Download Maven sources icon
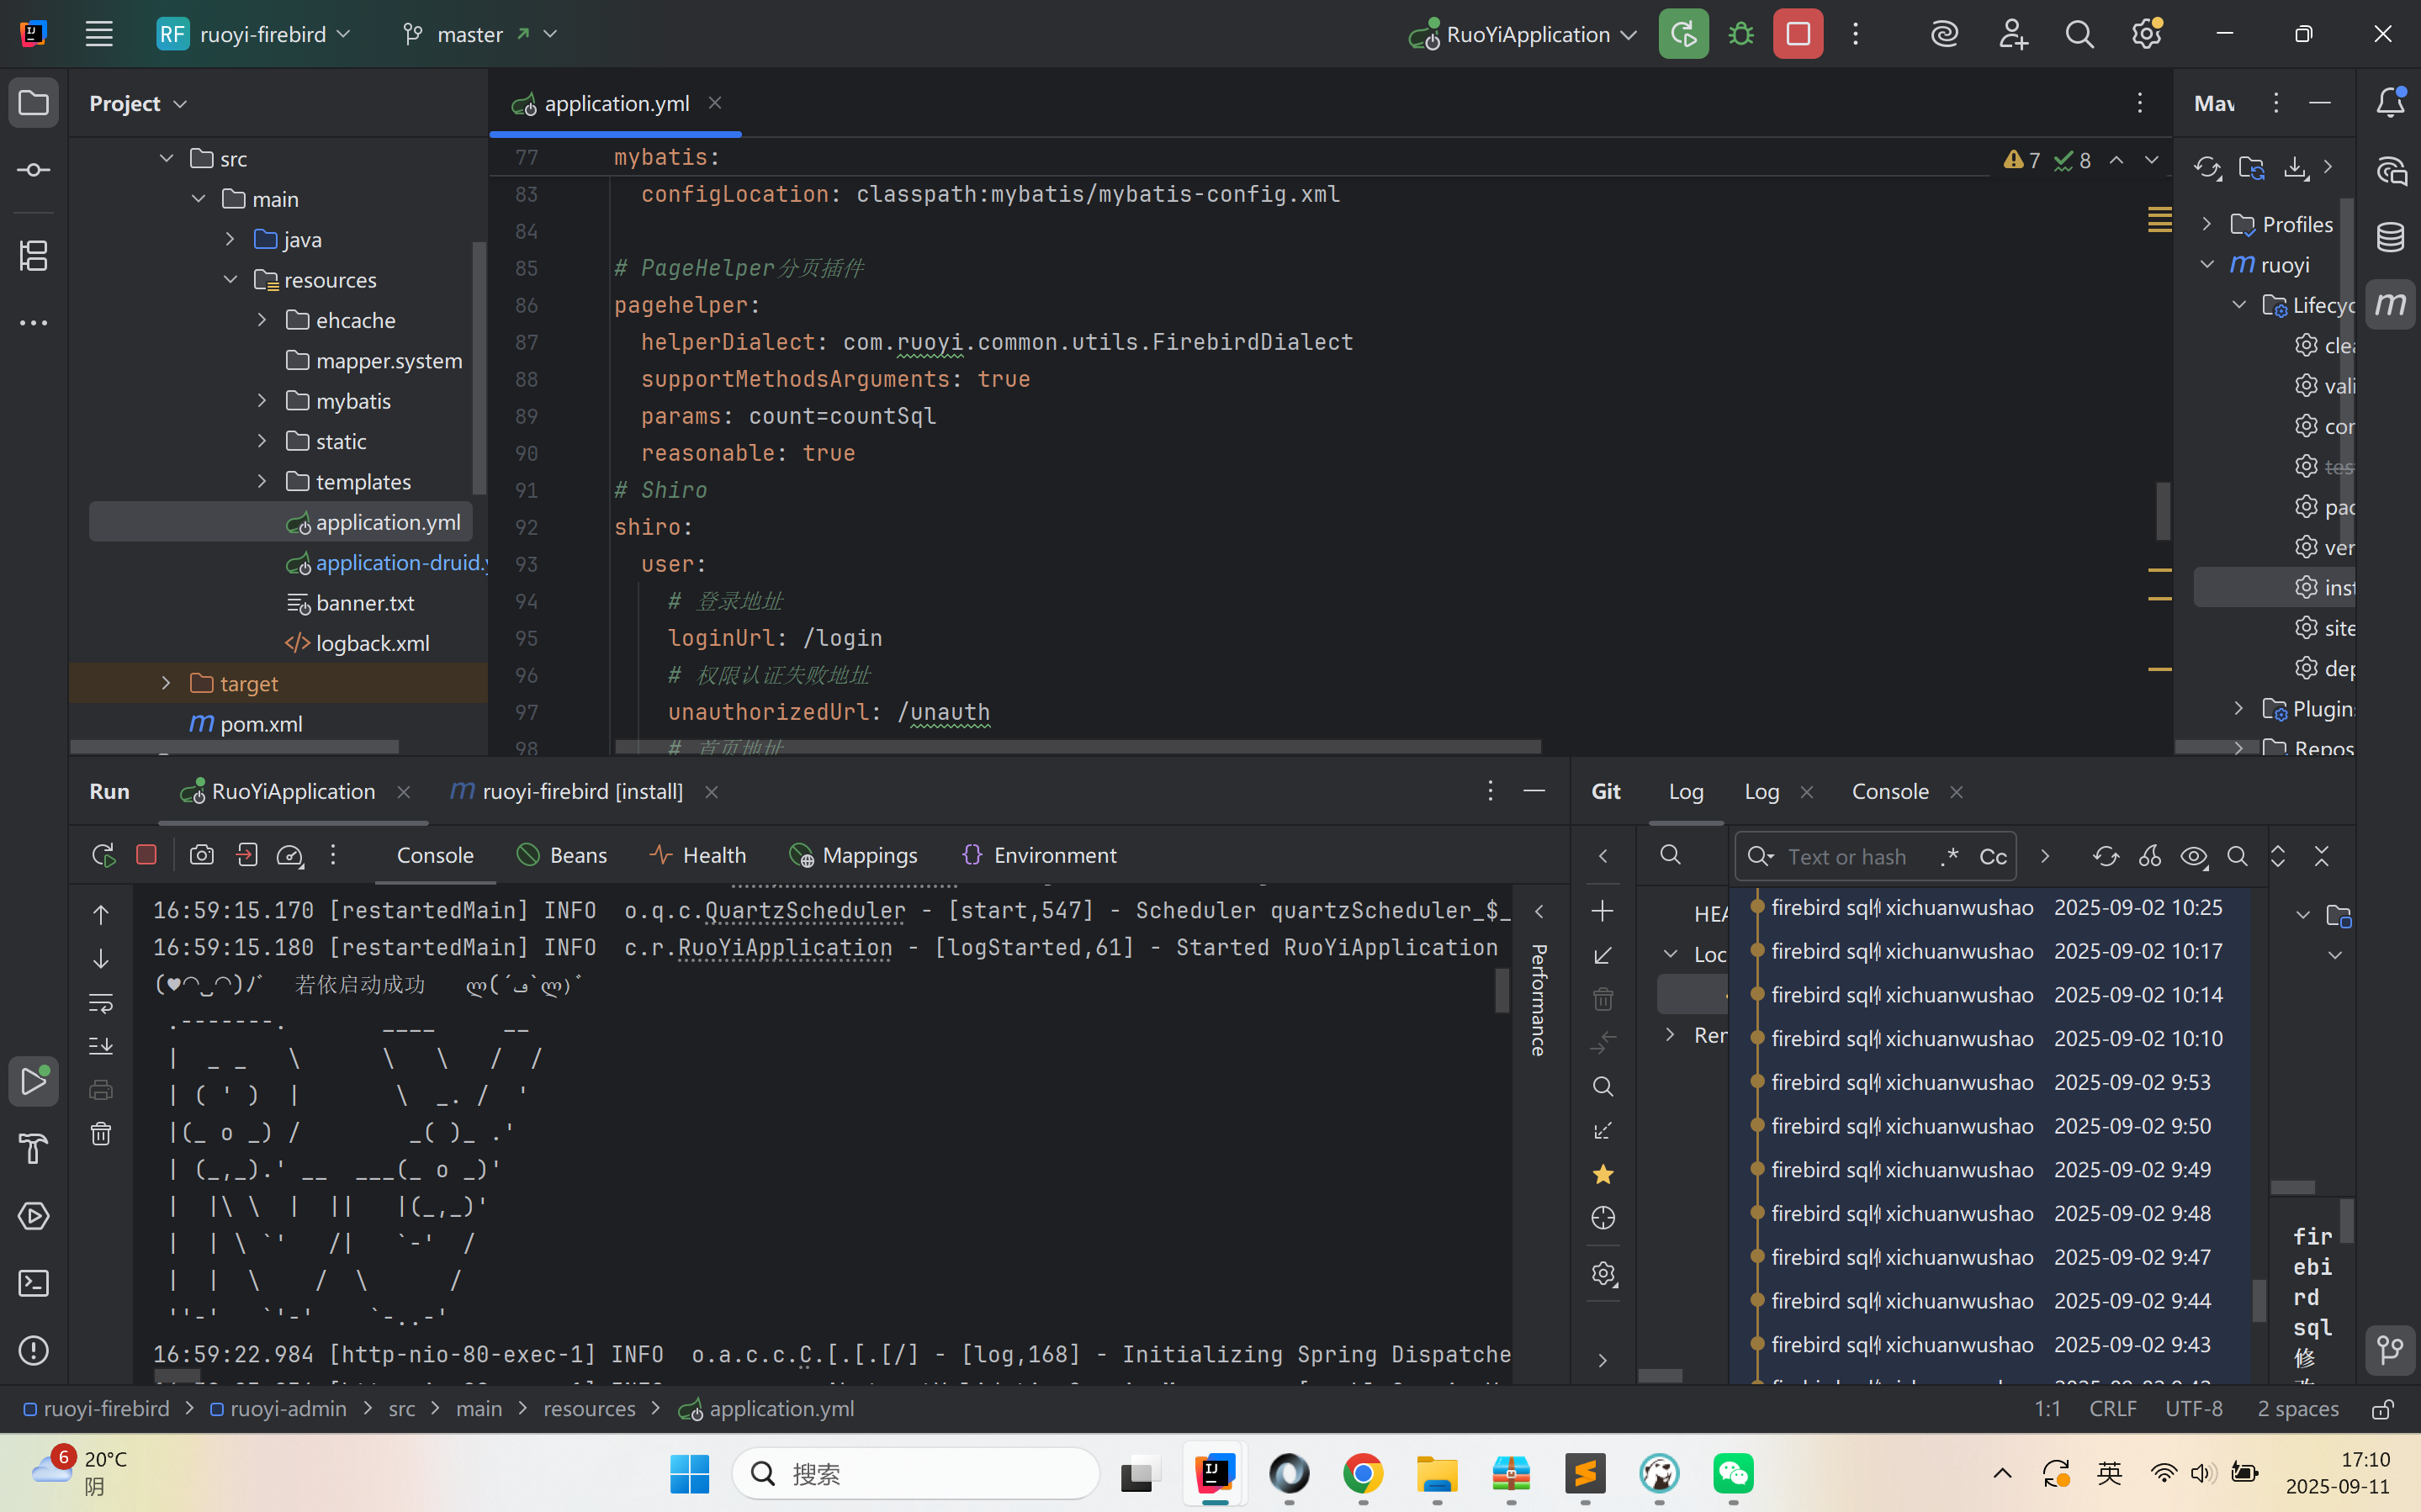 (2296, 167)
